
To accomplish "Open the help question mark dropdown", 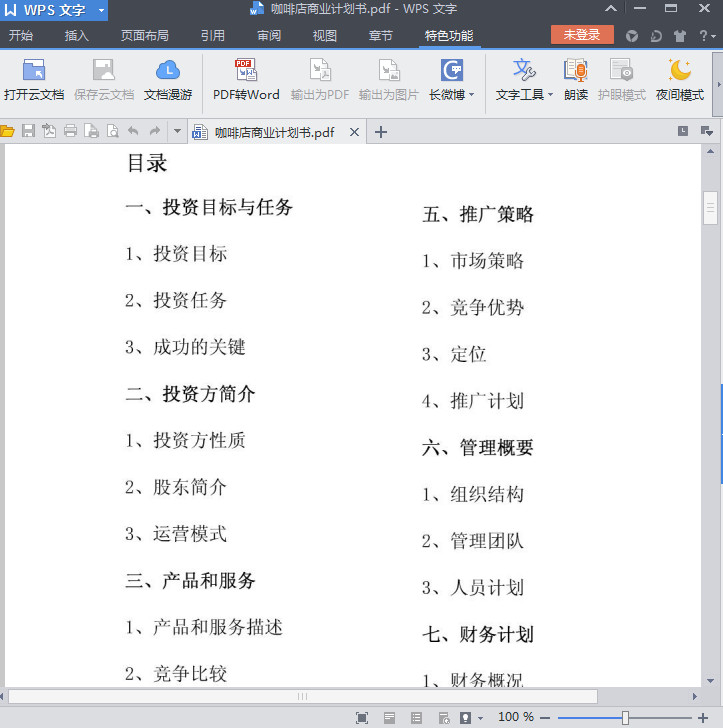I will tap(707, 36).
